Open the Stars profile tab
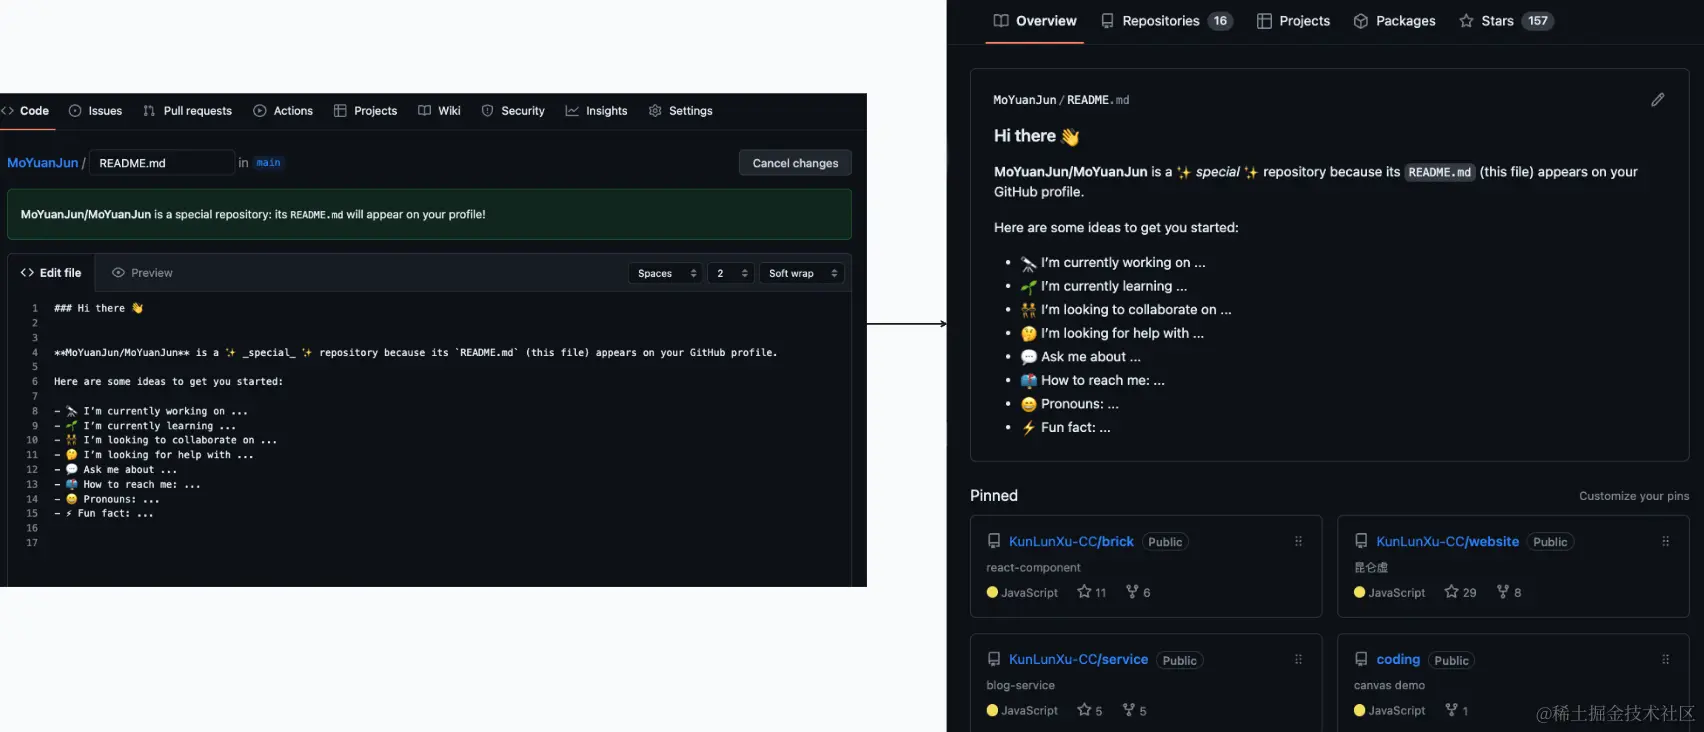 click(x=1506, y=21)
